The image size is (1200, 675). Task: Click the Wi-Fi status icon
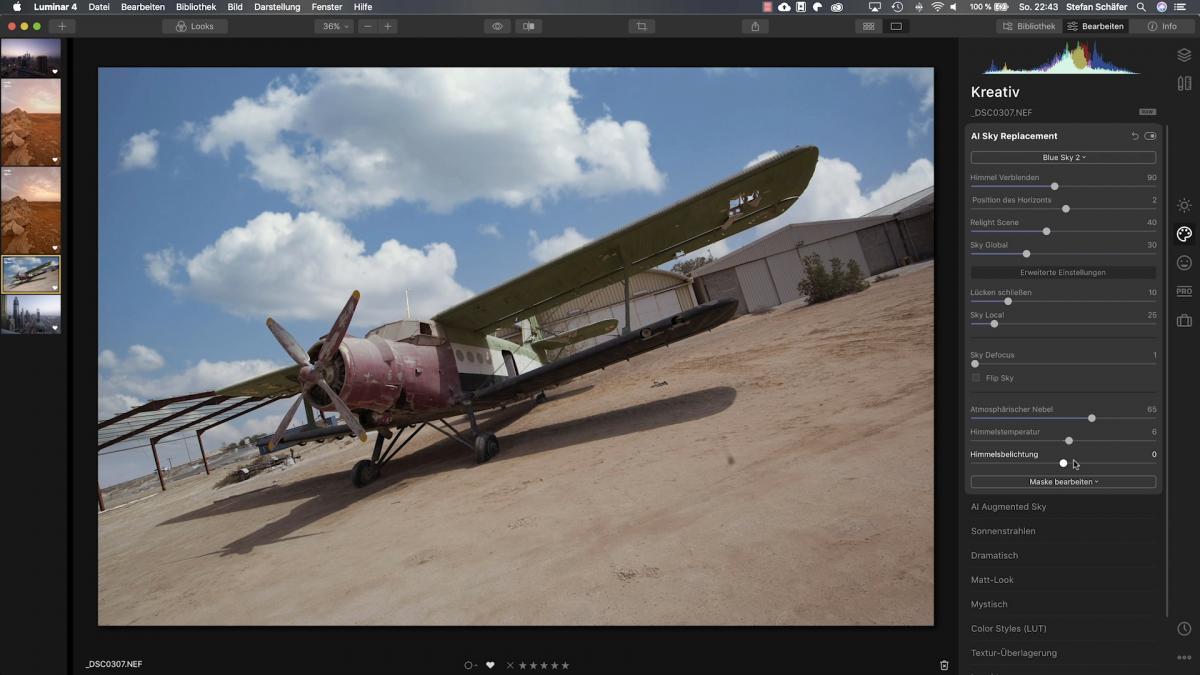pyautogui.click(x=937, y=7)
